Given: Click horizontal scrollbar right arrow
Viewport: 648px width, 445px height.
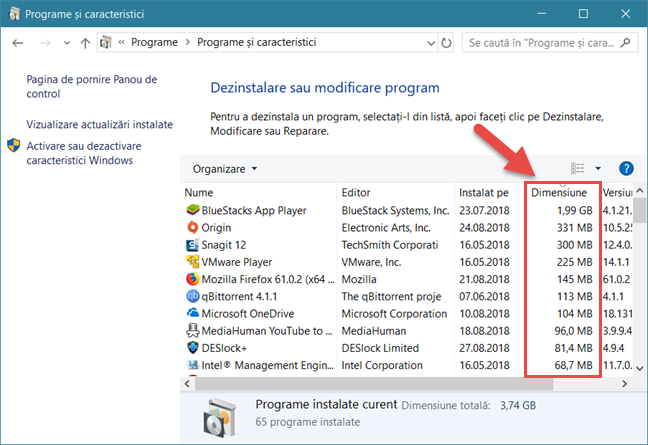Looking at the screenshot, I should (x=624, y=384).
